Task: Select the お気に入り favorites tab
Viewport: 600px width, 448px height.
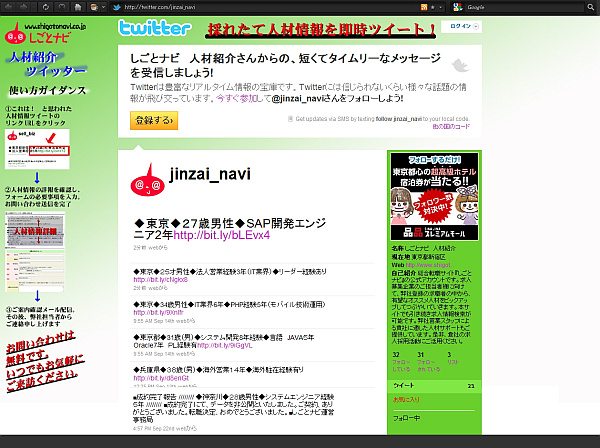Action: [x=406, y=399]
